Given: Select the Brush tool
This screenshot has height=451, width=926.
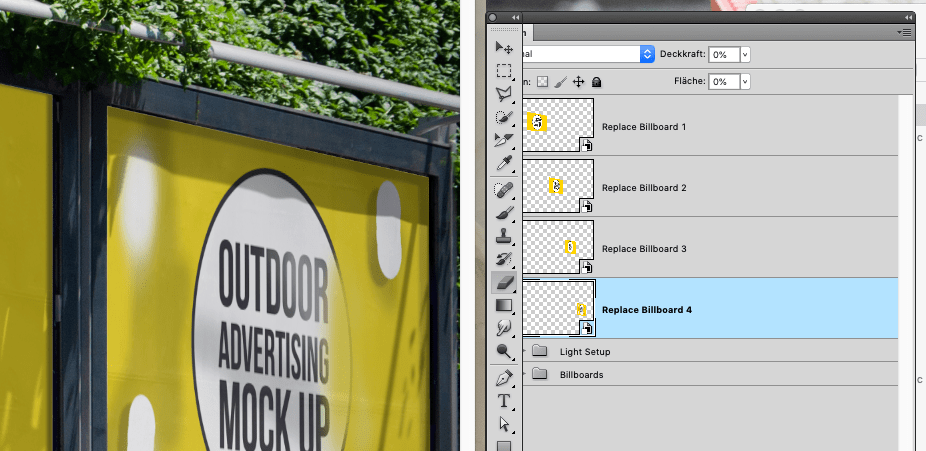Looking at the screenshot, I should tap(504, 213).
